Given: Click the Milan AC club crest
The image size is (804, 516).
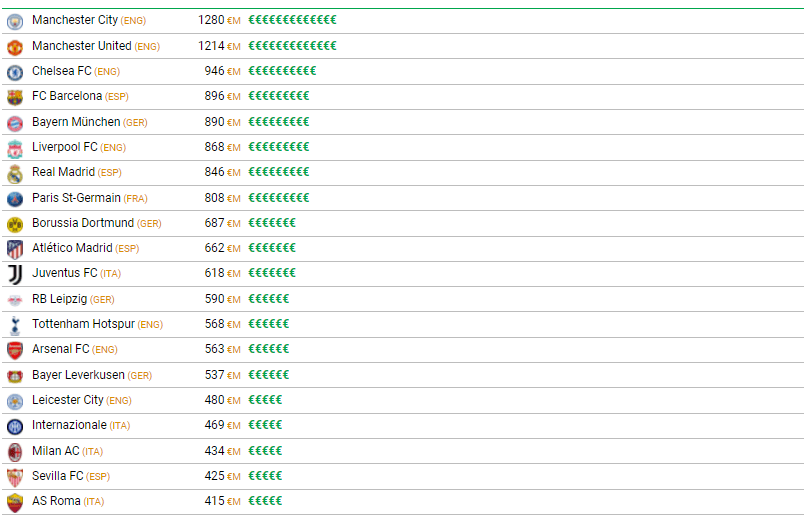Looking at the screenshot, I should pos(15,452).
